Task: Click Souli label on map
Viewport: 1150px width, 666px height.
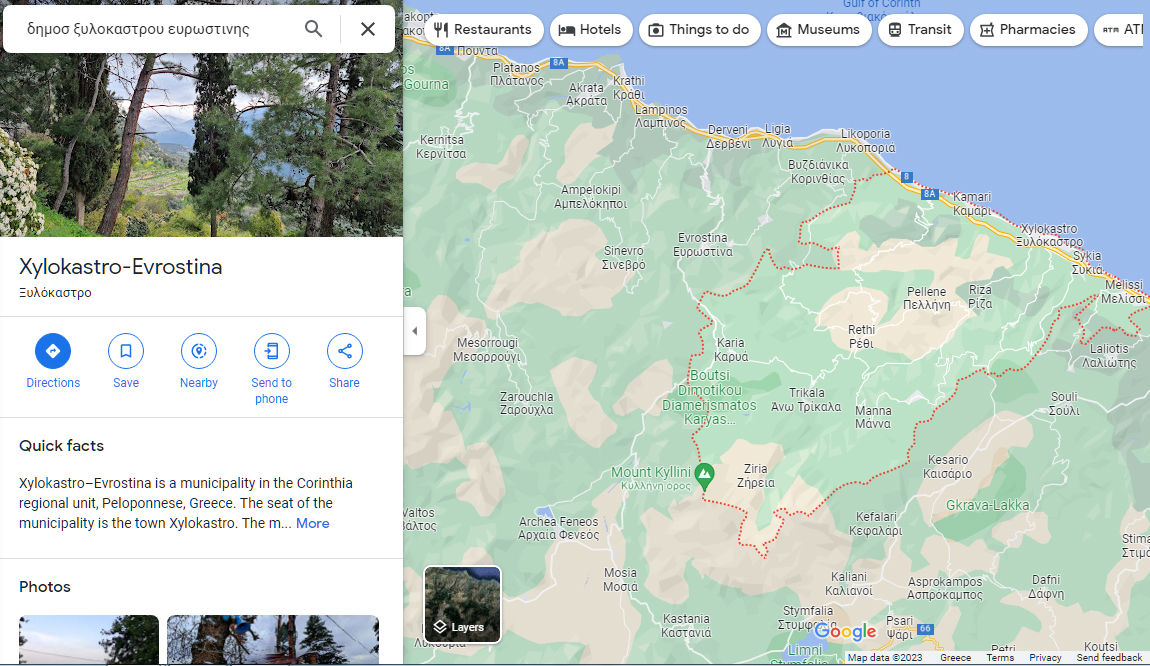Action: pos(1064,403)
